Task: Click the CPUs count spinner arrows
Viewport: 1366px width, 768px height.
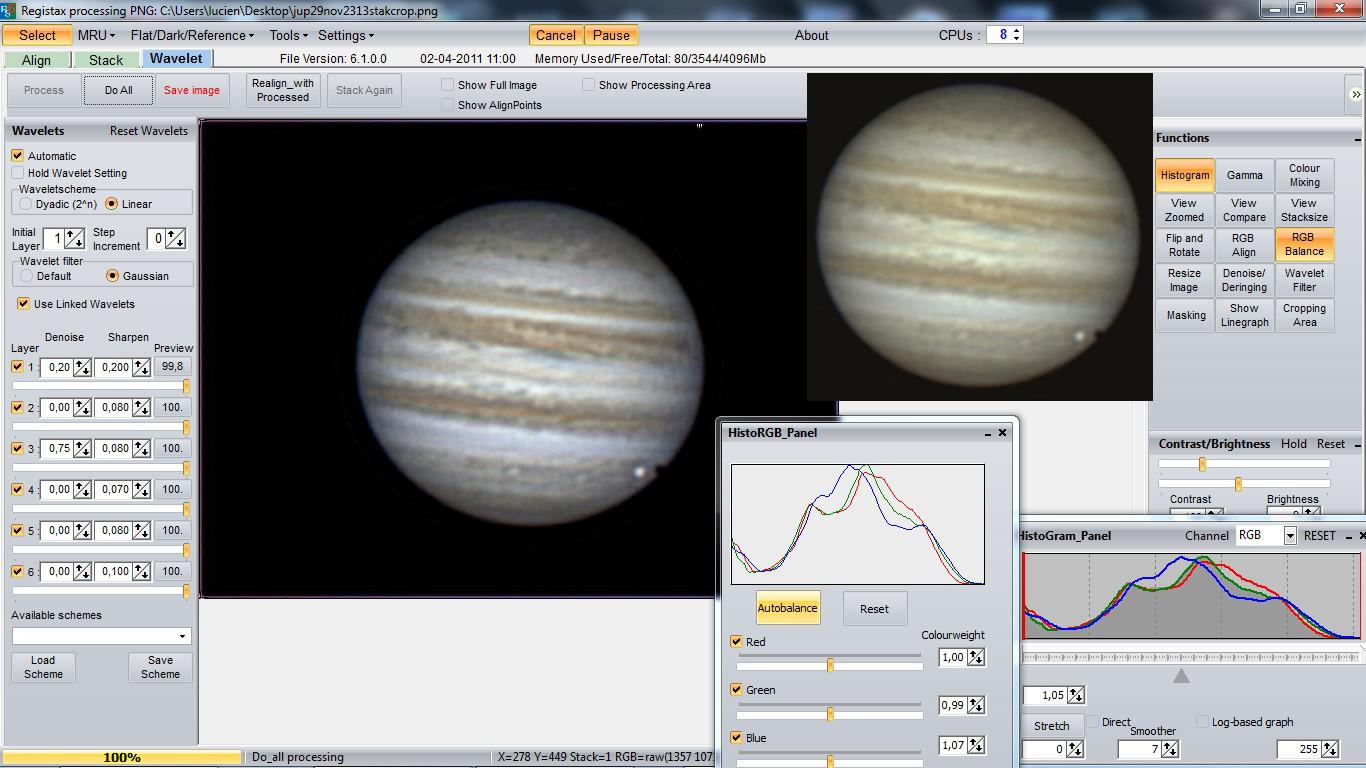Action: click(1017, 35)
